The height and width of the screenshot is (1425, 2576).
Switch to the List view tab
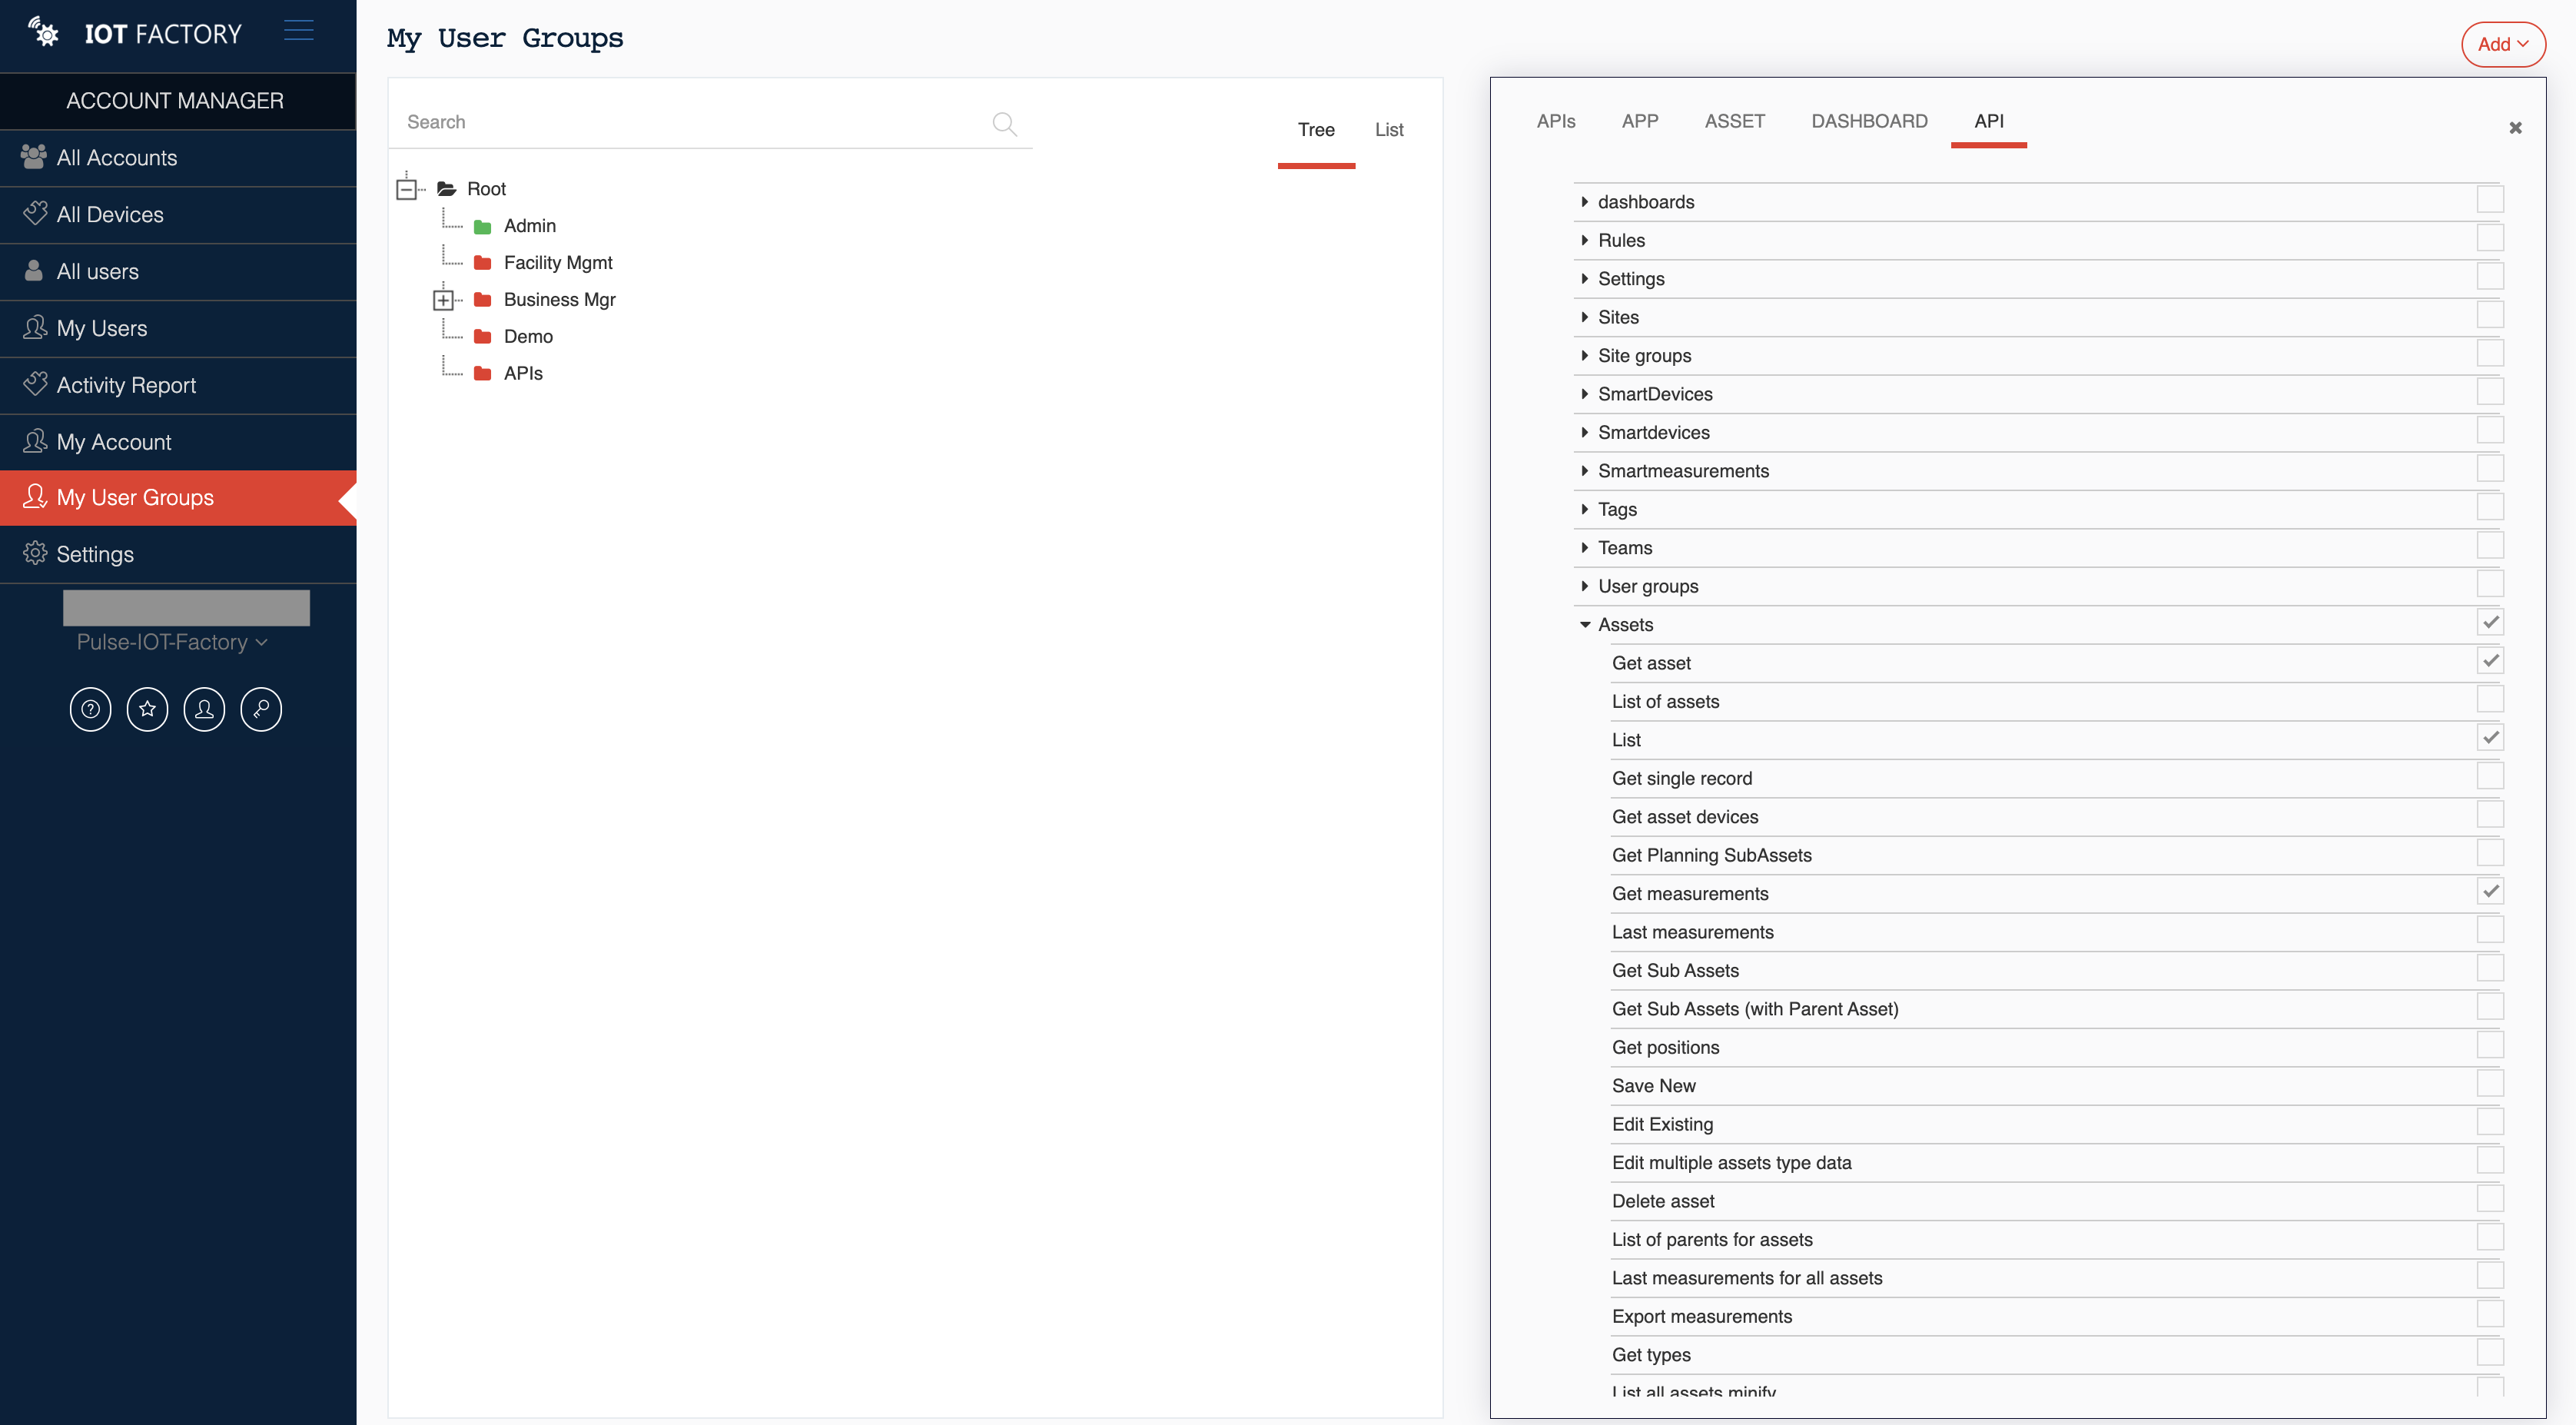(x=1388, y=130)
